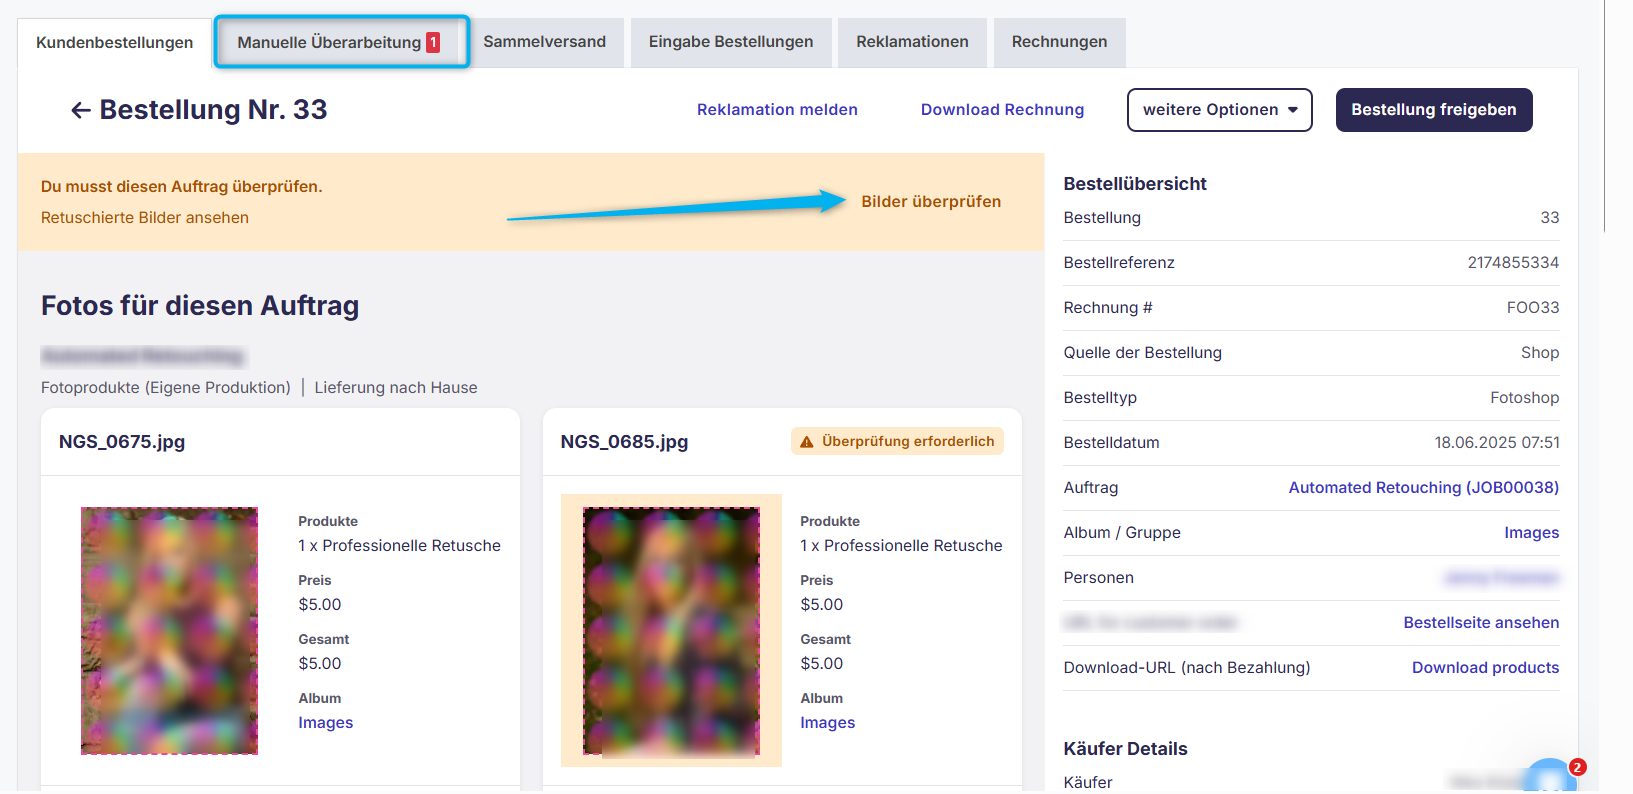
Task: Open the Manuelle Überarbeitung tab
Action: [340, 42]
